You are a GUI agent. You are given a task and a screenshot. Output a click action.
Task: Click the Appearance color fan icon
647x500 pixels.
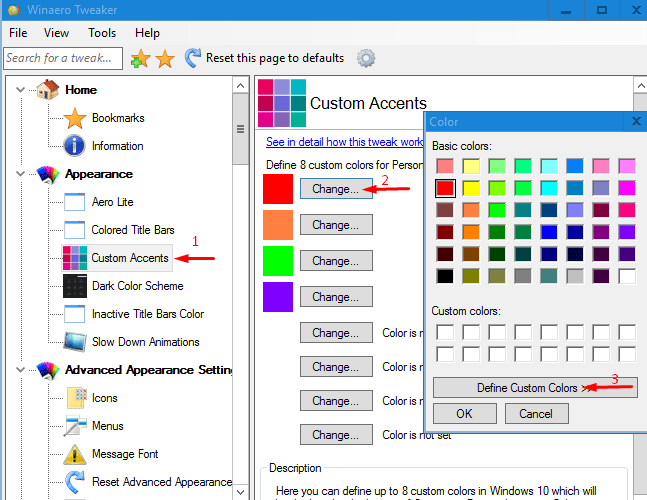point(48,174)
